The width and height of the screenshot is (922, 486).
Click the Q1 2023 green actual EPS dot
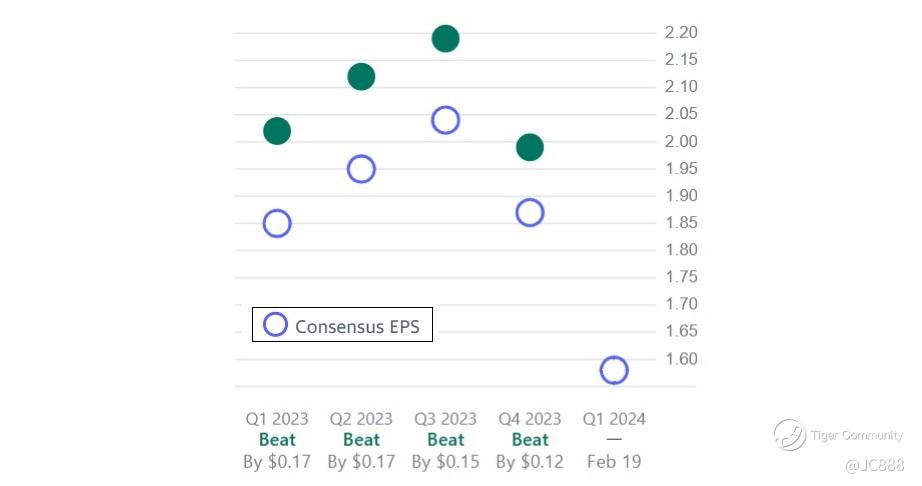pos(277,131)
